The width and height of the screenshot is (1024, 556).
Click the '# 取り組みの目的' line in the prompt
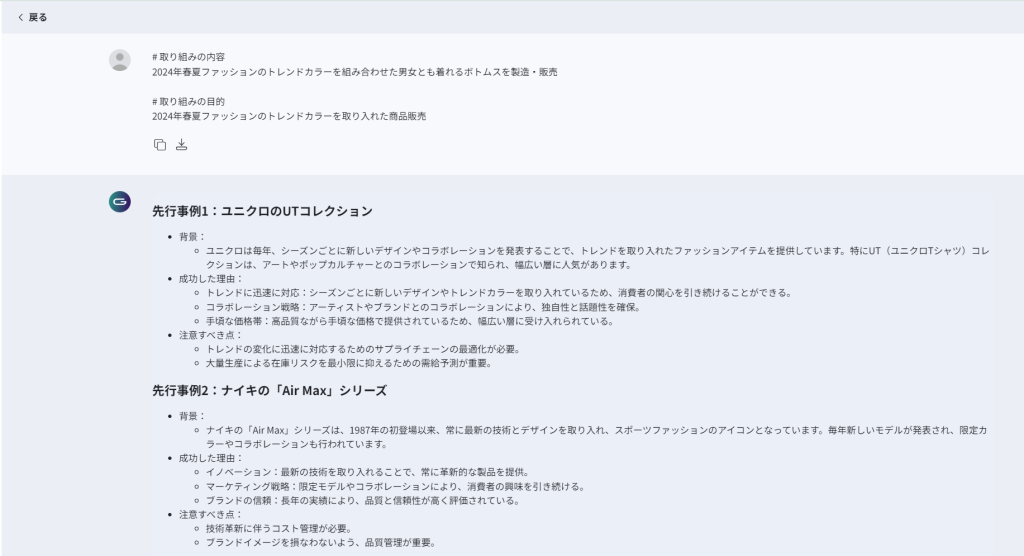click(x=188, y=102)
